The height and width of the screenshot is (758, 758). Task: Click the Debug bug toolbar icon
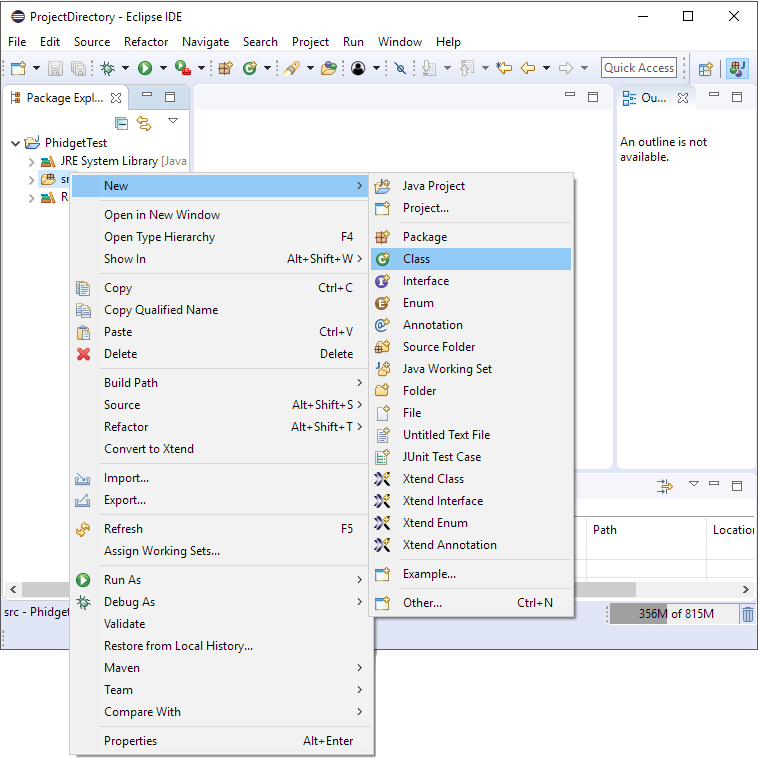(x=107, y=68)
